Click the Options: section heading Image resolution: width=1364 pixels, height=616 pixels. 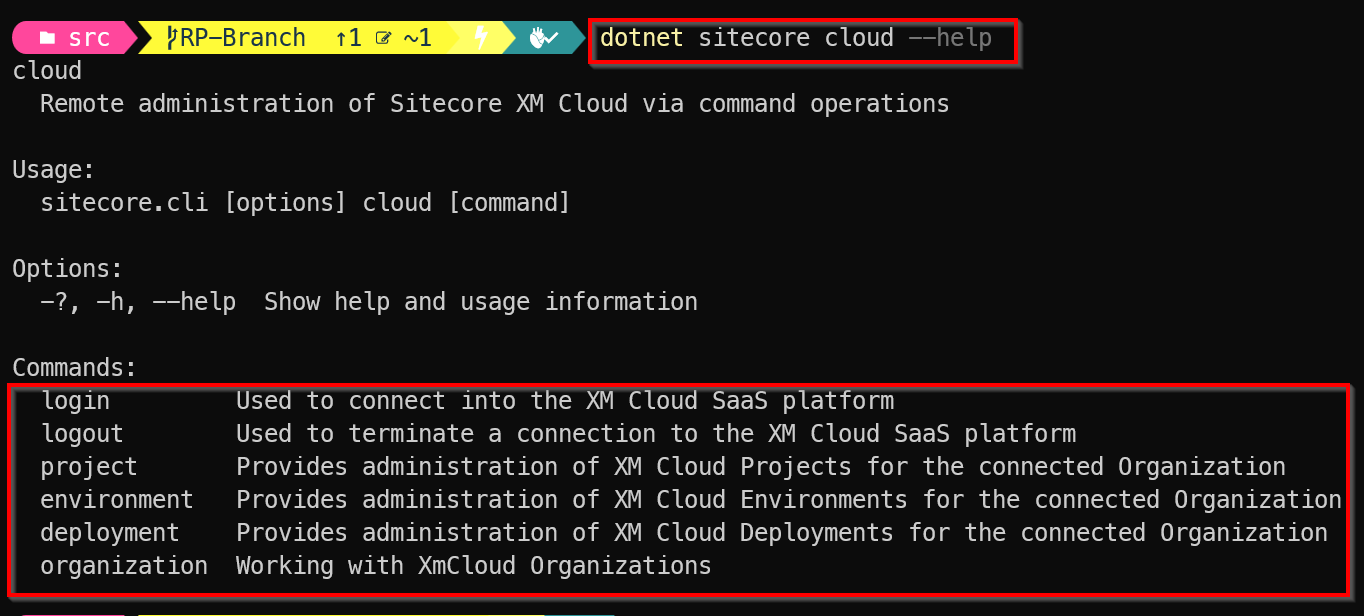point(68,269)
